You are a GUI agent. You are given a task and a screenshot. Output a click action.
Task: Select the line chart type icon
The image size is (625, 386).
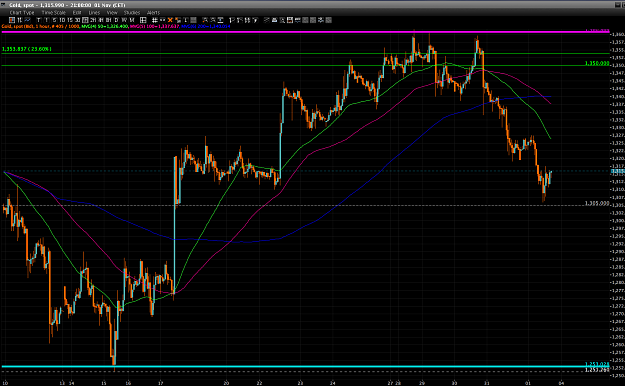click(x=28, y=20)
